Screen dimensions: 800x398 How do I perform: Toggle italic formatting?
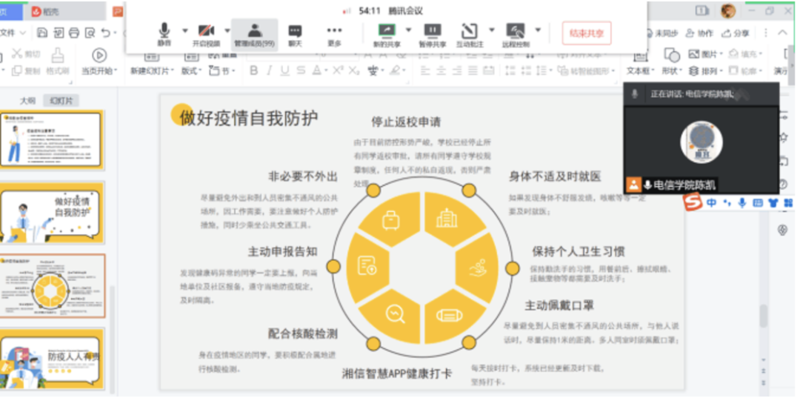coord(269,70)
